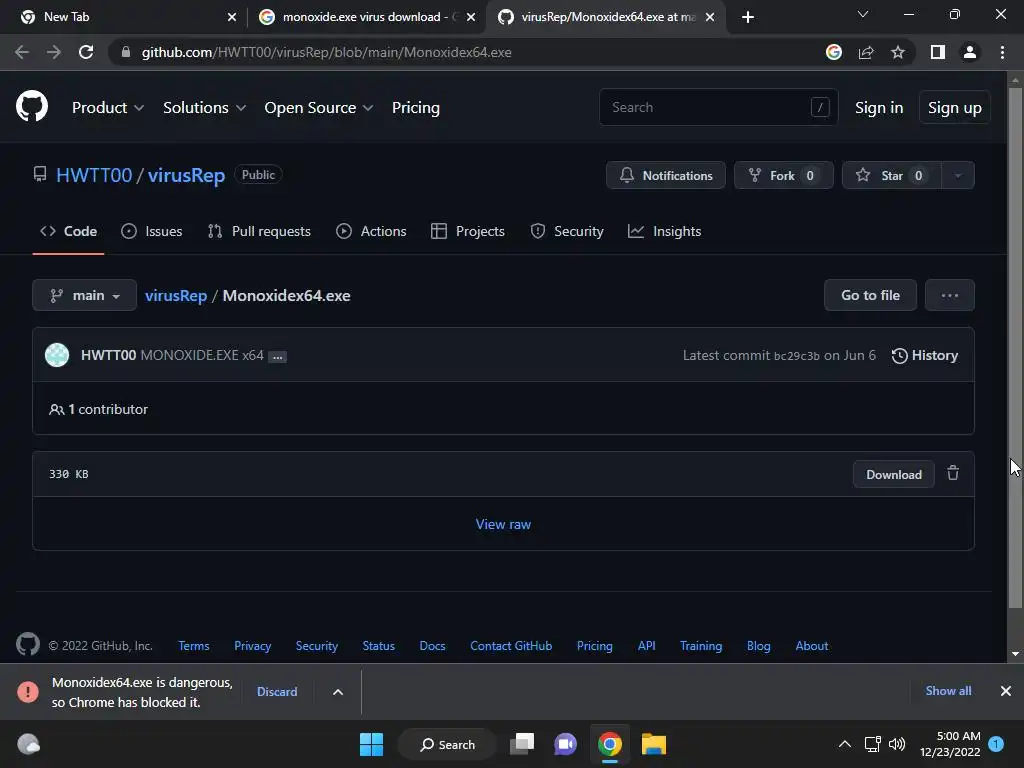Fork the repository button
The width and height of the screenshot is (1024, 768).
(784, 175)
